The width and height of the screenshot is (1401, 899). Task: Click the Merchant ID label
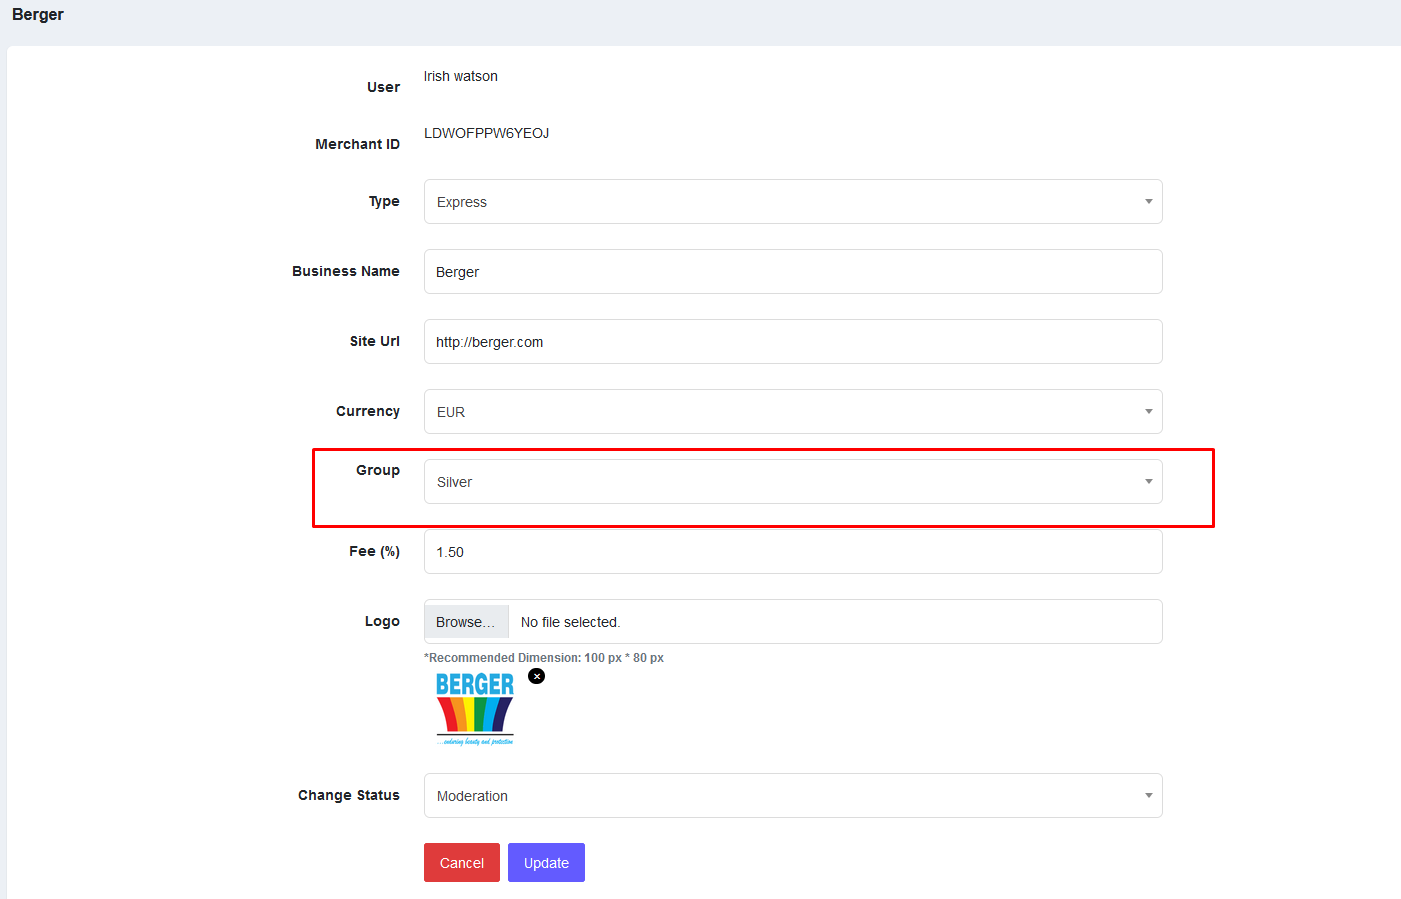[358, 144]
